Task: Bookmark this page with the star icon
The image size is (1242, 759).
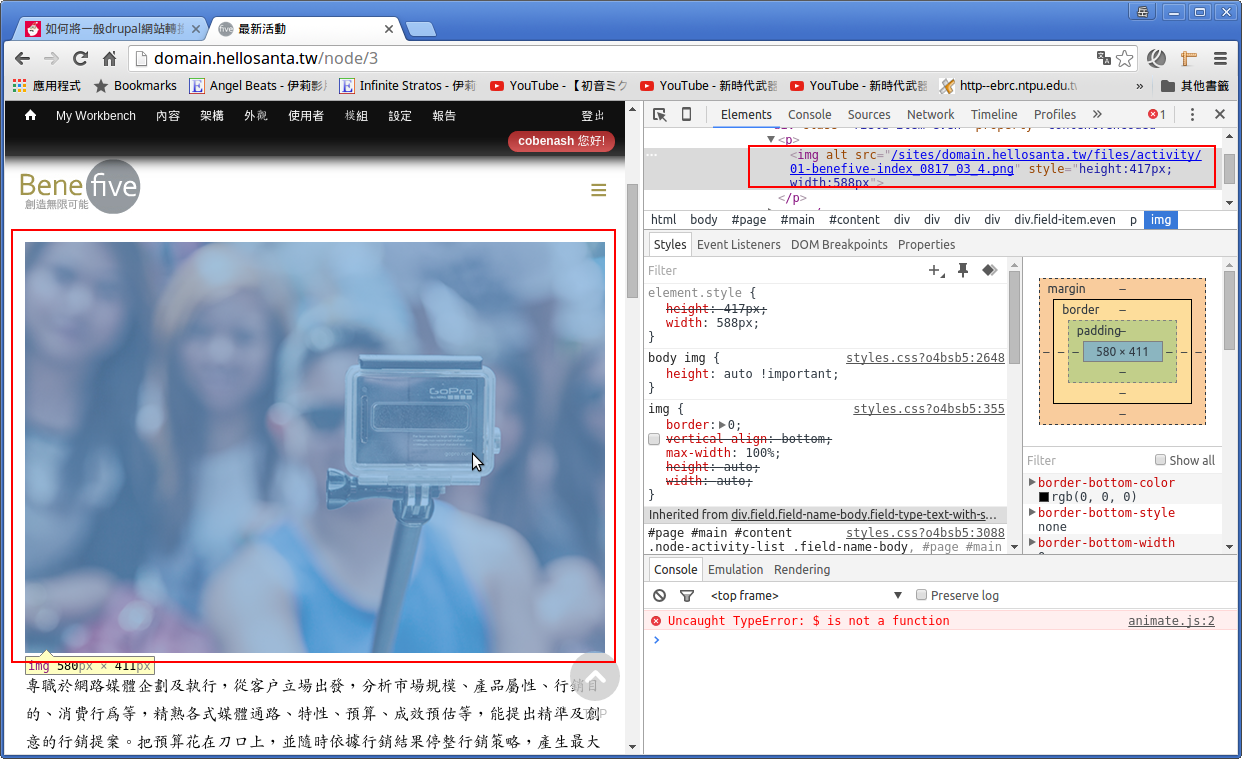Action: coord(1125,58)
